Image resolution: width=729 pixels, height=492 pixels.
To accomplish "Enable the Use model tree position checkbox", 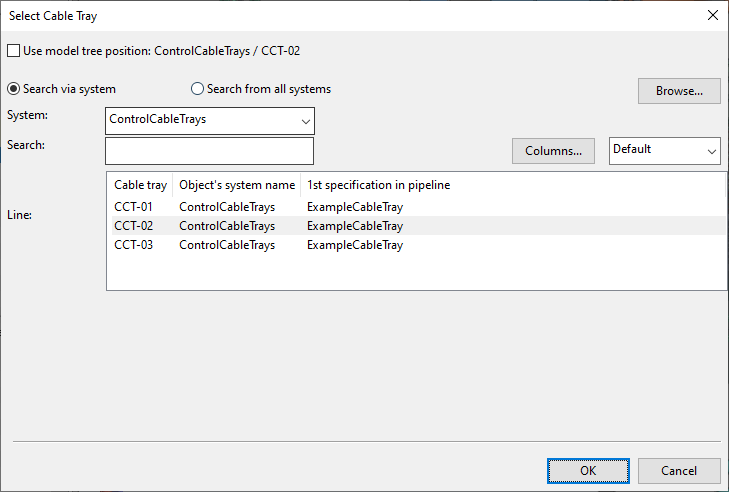I will 13,51.
